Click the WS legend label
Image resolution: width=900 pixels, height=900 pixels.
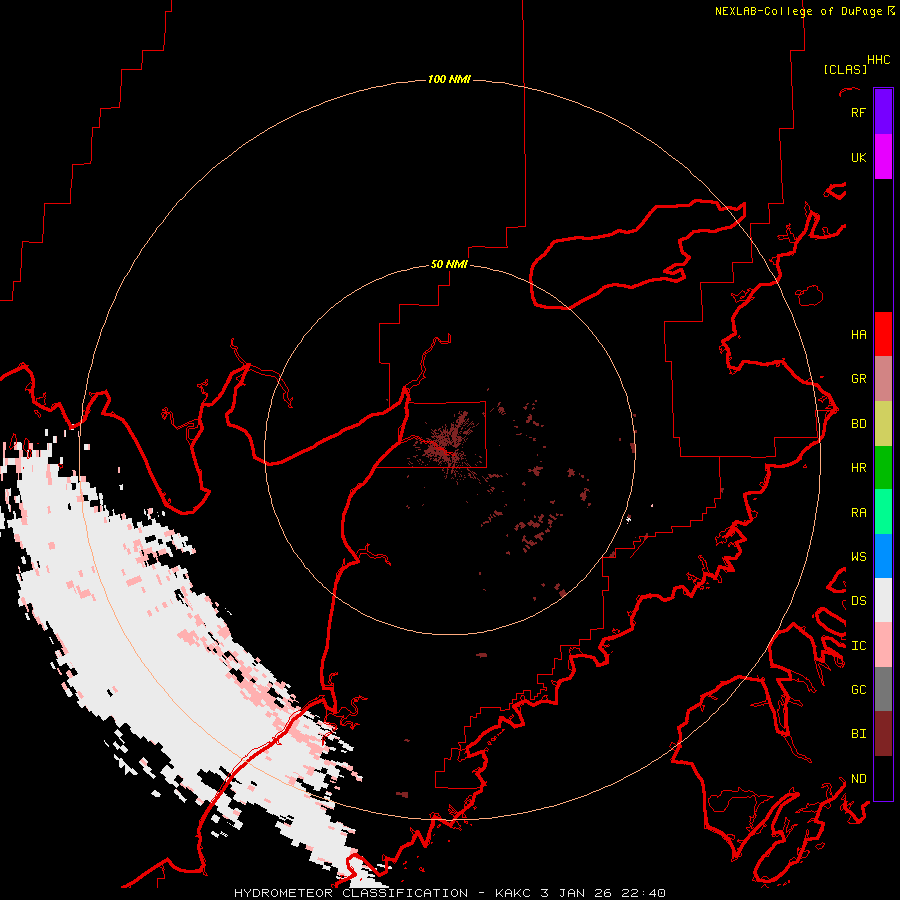pyautogui.click(x=858, y=557)
